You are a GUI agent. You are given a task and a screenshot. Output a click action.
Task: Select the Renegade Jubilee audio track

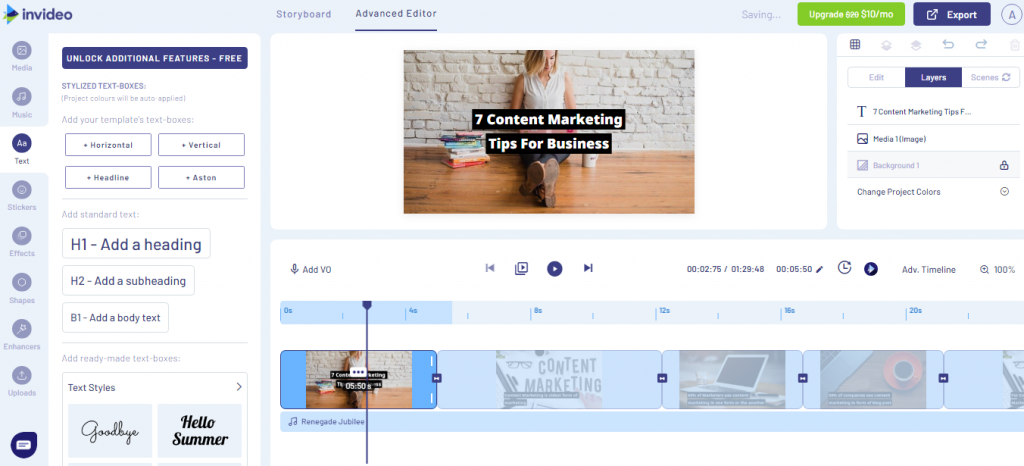(x=652, y=422)
